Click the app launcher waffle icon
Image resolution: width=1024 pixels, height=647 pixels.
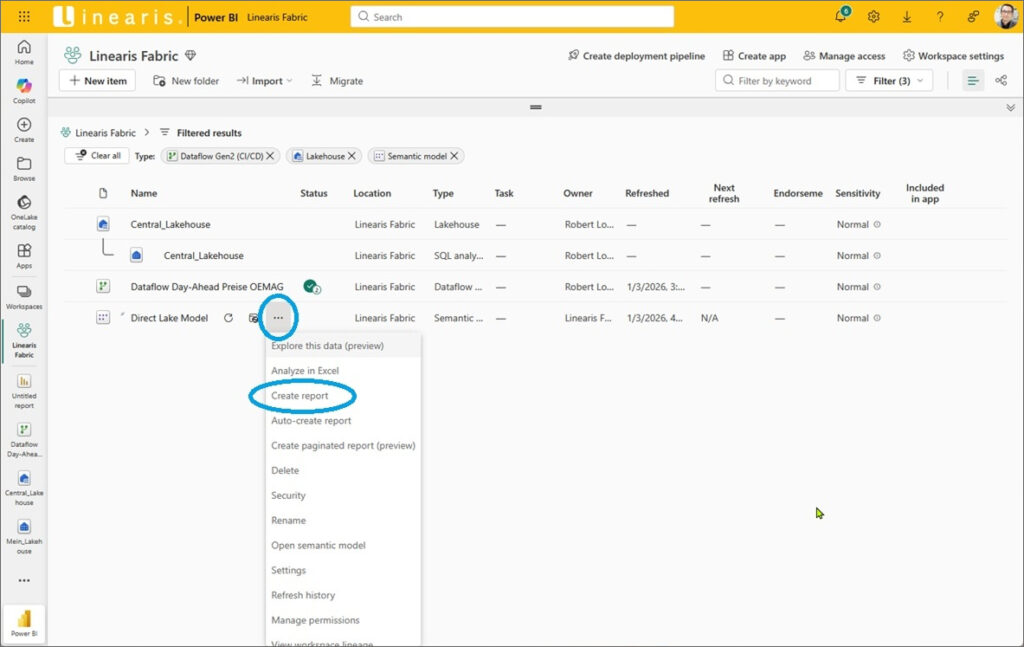click(x=24, y=17)
